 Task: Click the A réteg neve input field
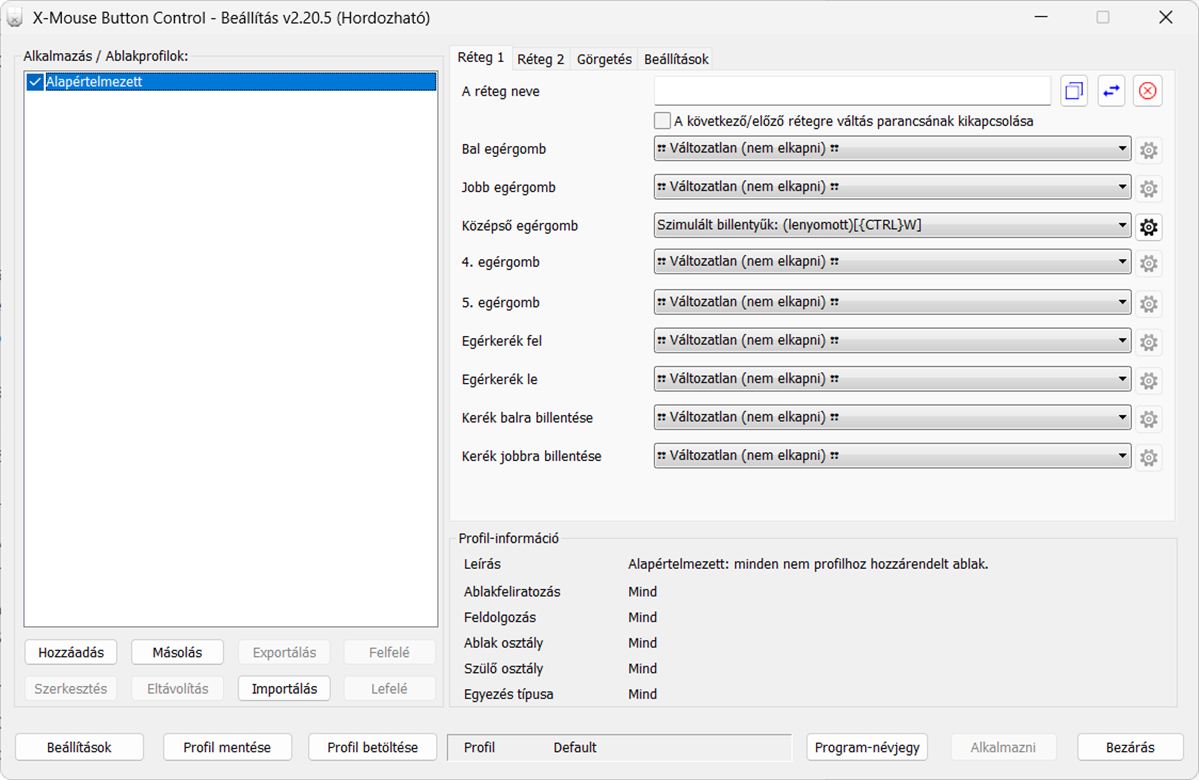tap(853, 91)
